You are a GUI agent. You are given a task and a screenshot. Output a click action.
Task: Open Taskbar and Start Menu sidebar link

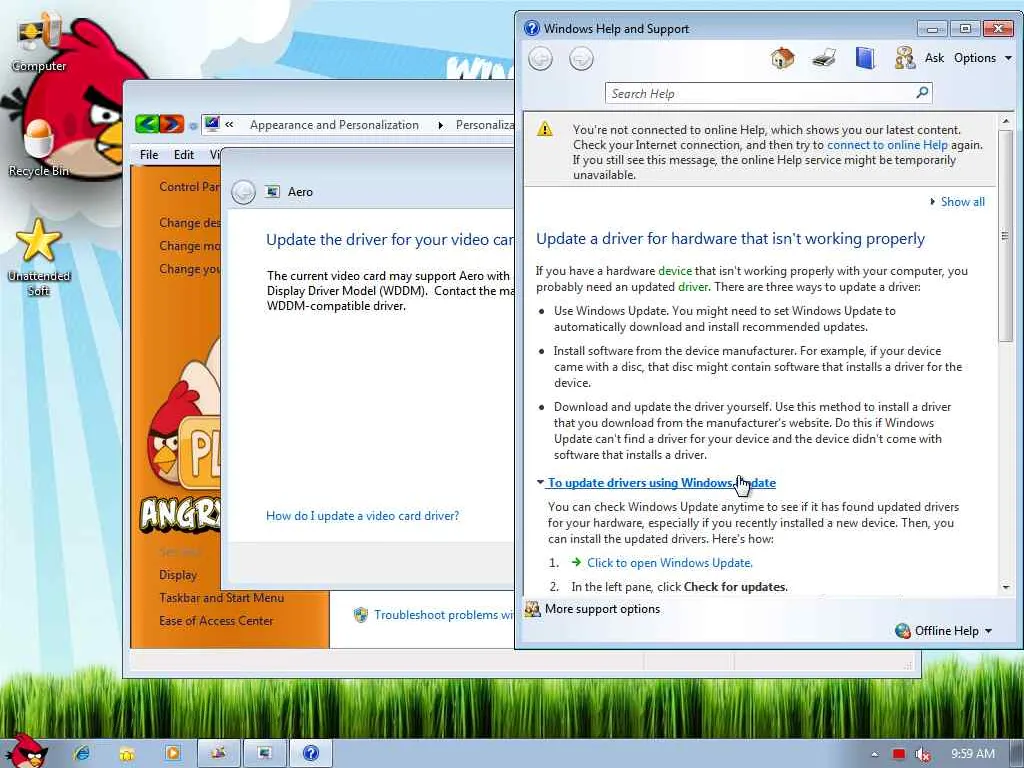[x=221, y=598]
